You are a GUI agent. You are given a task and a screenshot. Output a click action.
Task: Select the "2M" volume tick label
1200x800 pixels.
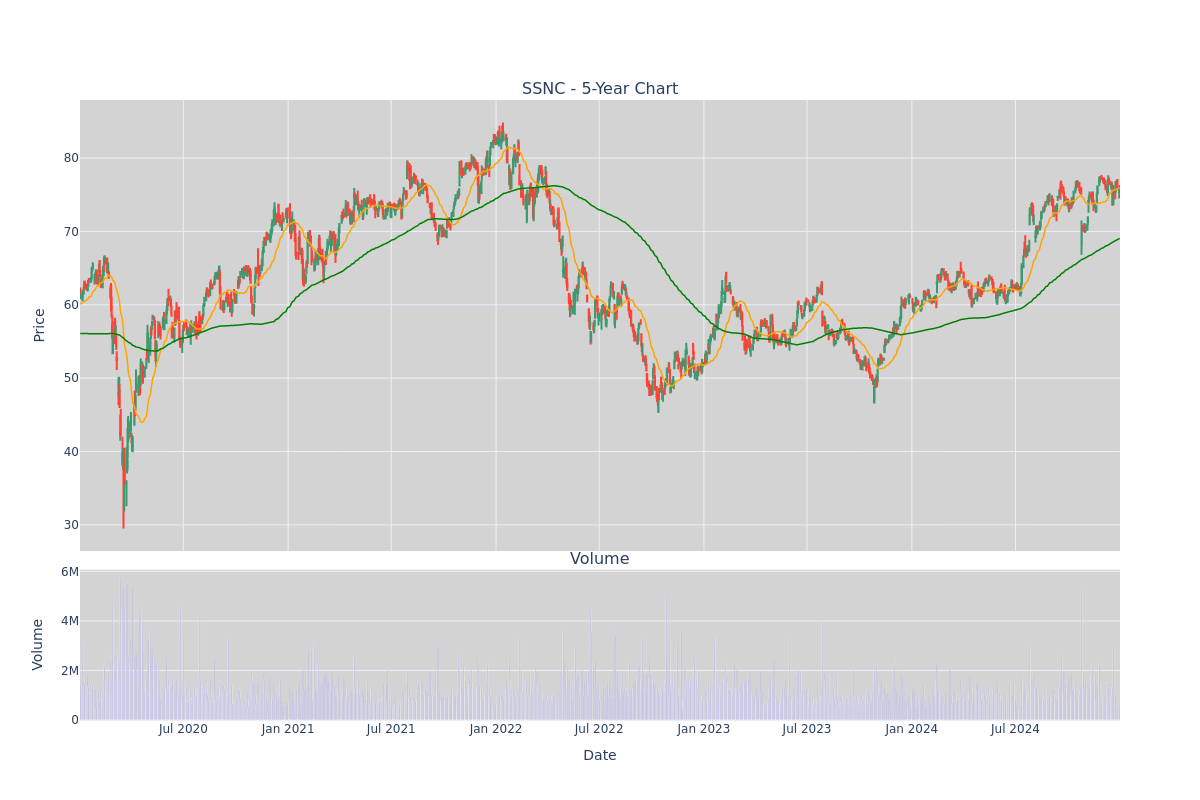(70, 670)
